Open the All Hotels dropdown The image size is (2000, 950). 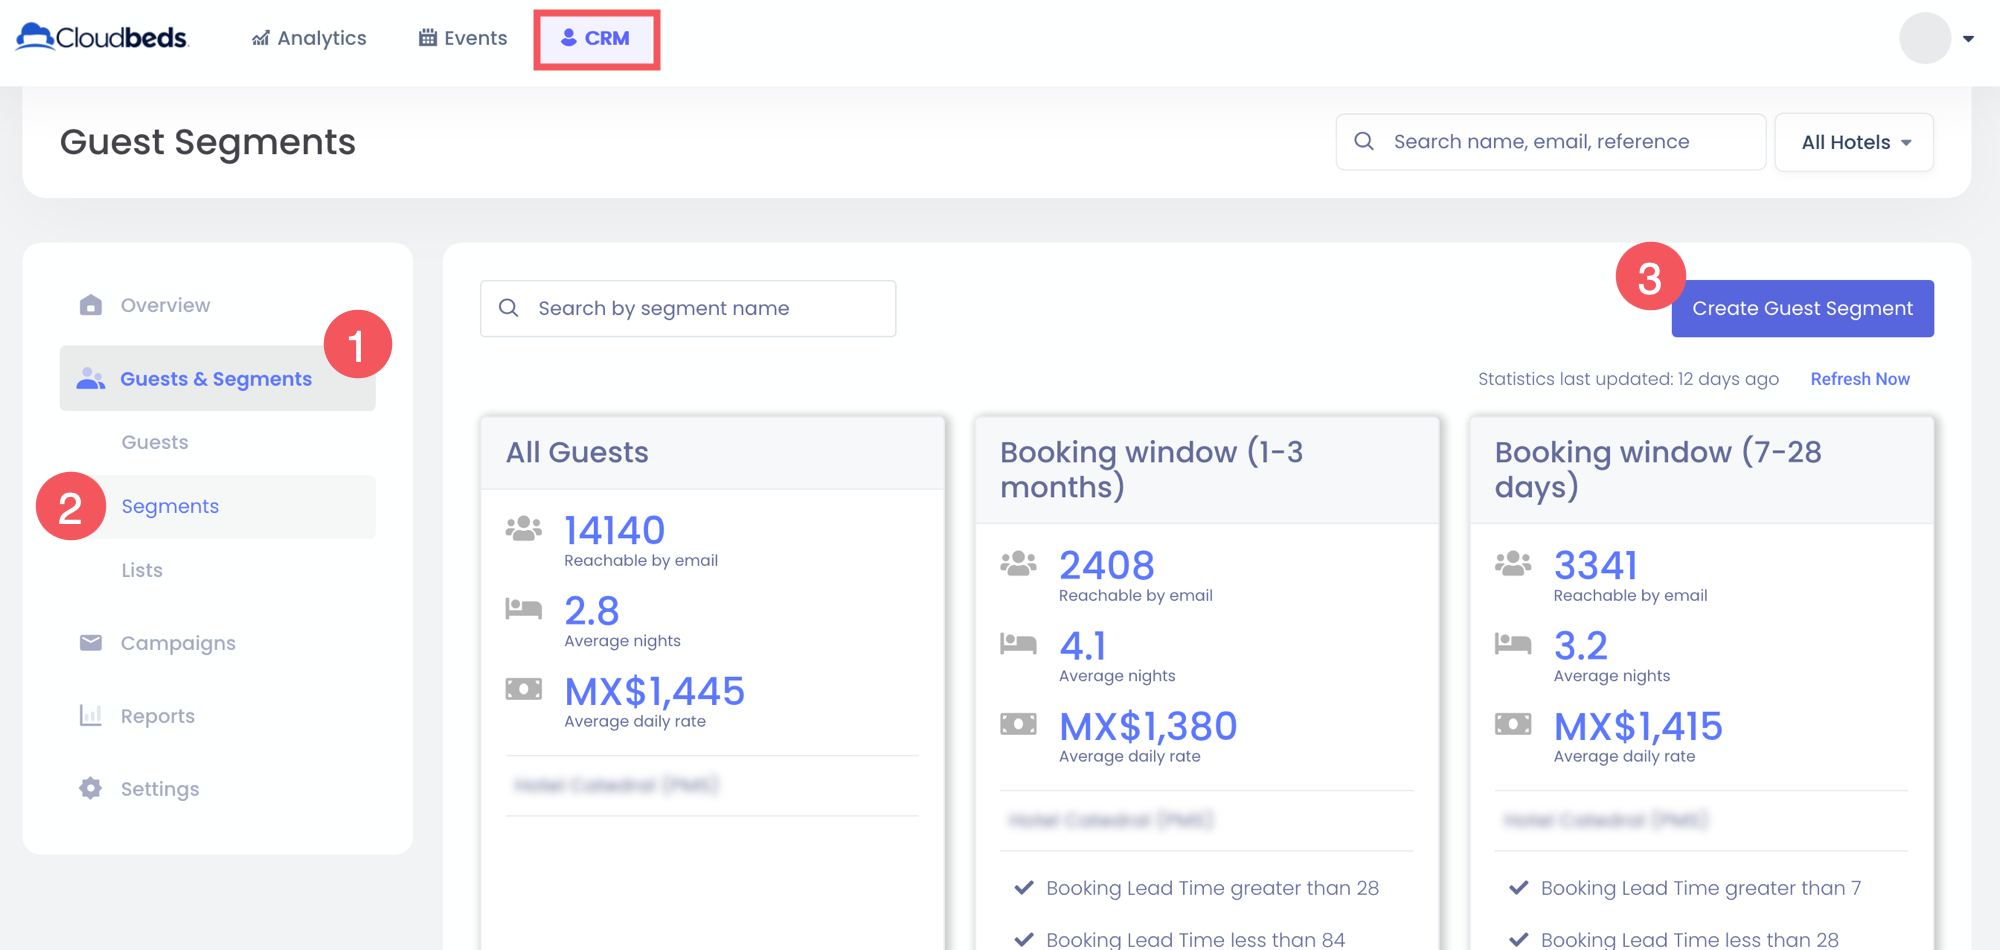1854,142
